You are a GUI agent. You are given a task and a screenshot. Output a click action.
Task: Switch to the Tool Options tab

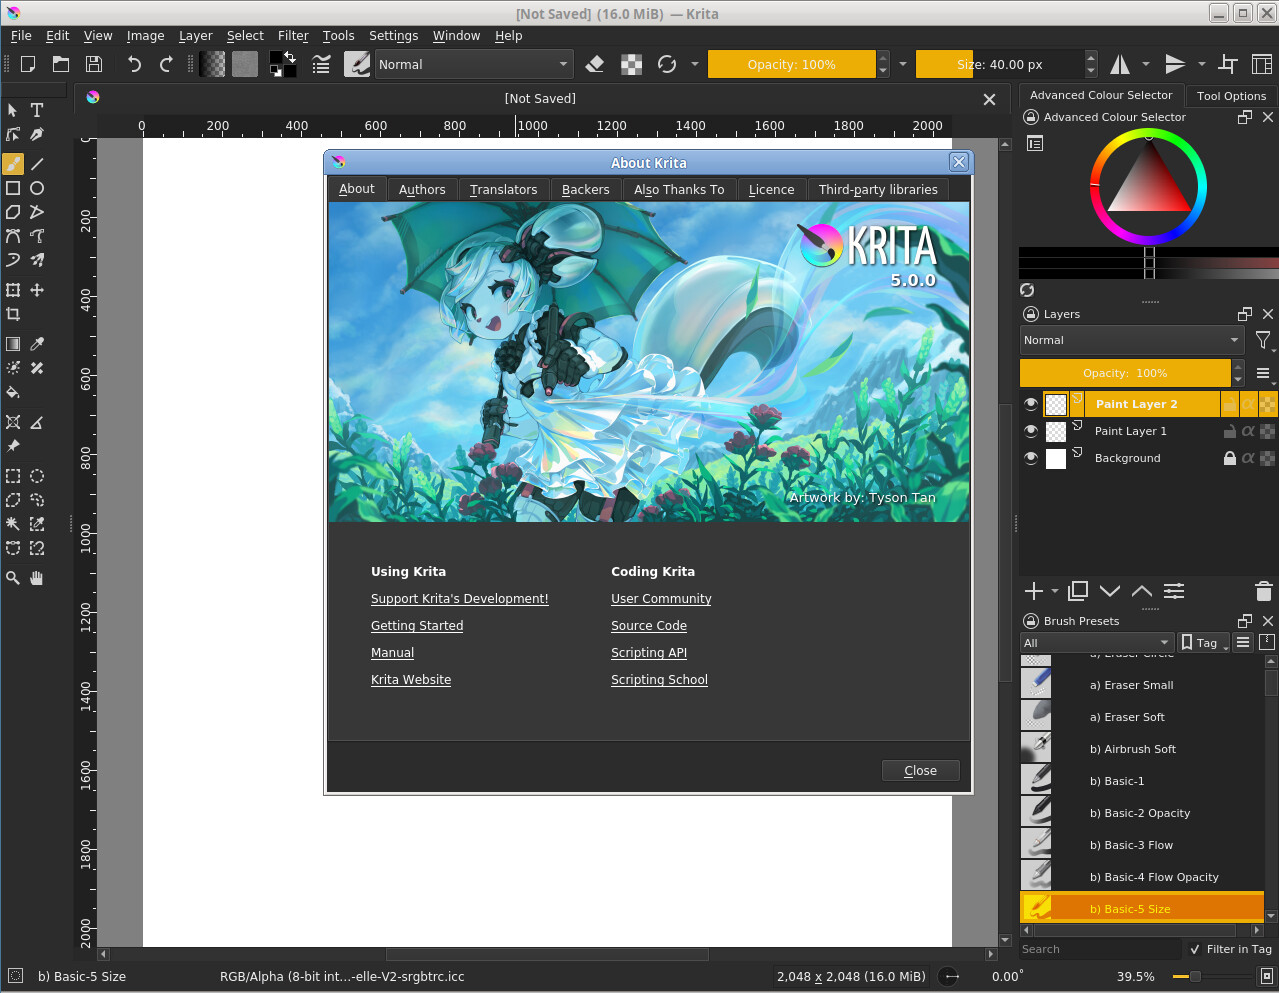(x=1231, y=96)
